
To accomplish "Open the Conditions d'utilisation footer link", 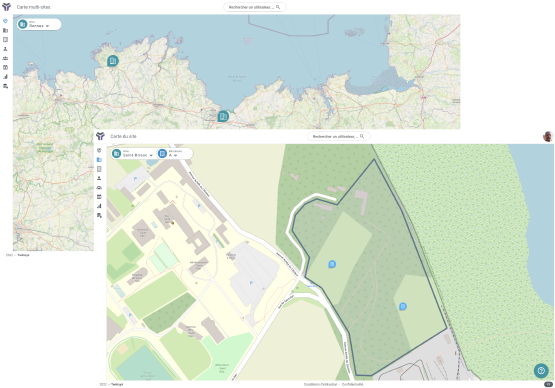I will tap(320, 384).
